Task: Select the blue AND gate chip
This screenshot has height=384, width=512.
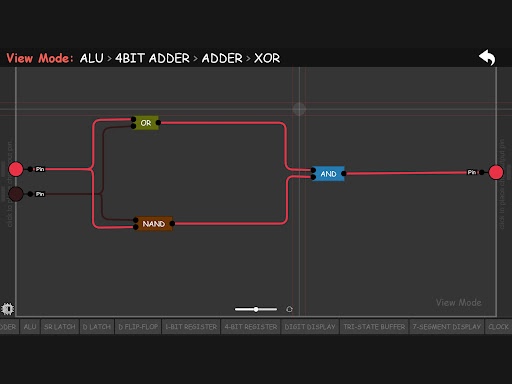Action: 328,174
